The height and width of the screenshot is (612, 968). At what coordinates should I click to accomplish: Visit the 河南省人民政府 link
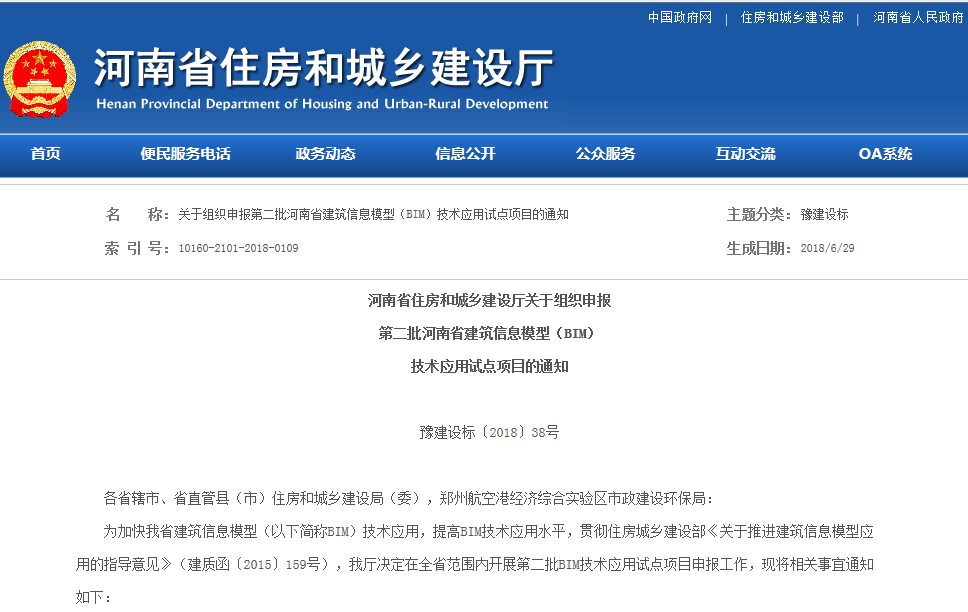click(x=917, y=18)
